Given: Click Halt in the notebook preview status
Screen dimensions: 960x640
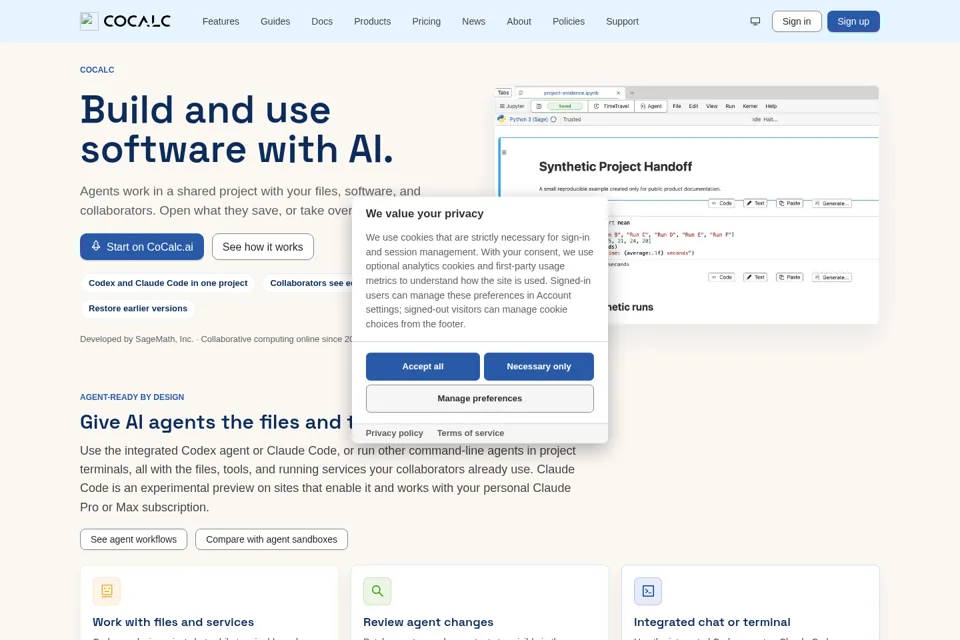Looking at the screenshot, I should pyautogui.click(x=770, y=119).
